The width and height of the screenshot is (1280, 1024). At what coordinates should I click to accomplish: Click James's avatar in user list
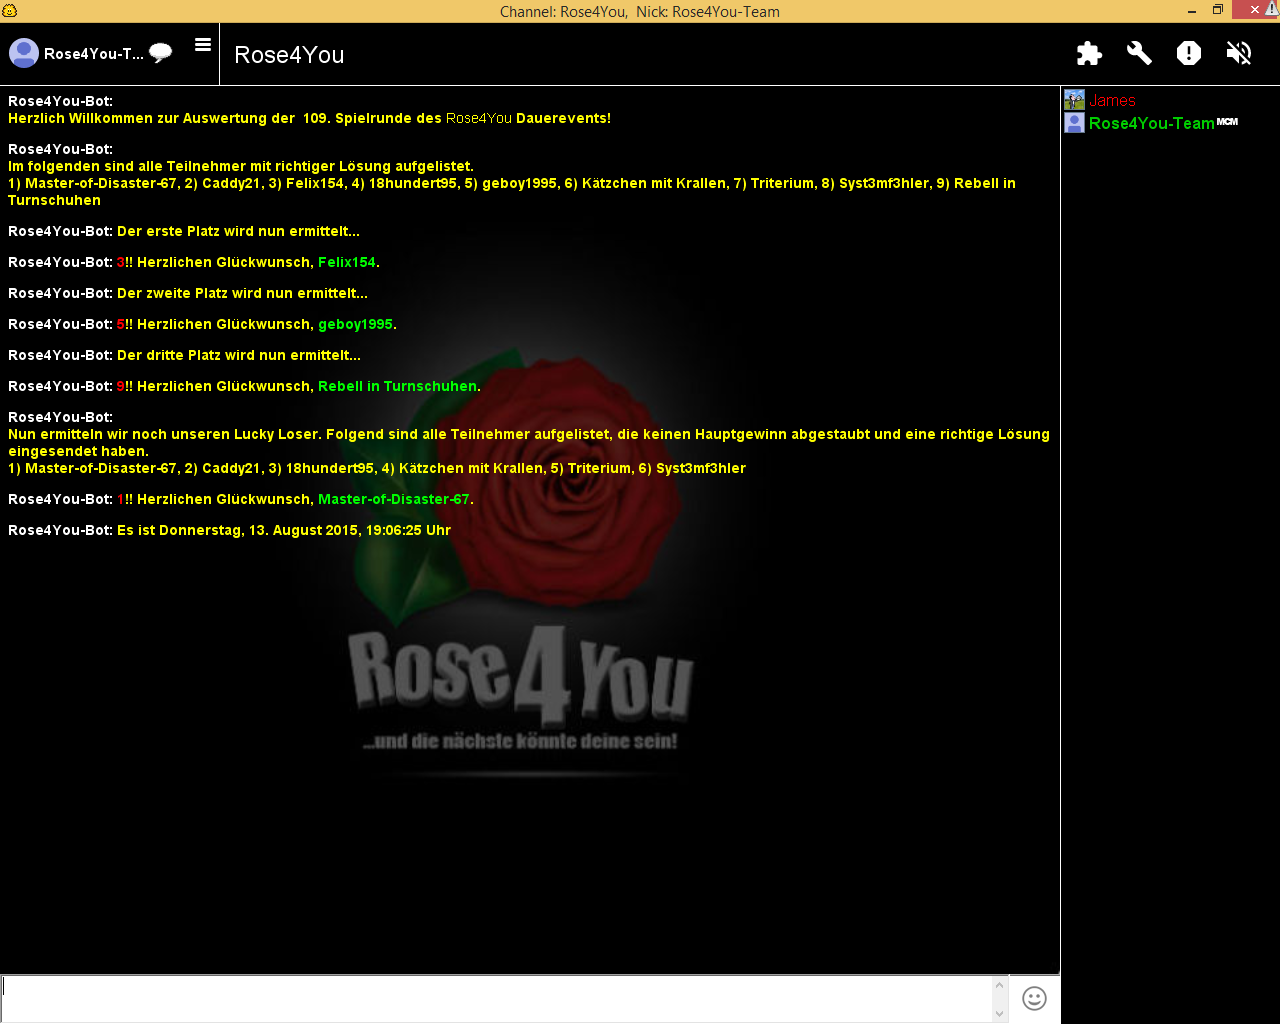pyautogui.click(x=1074, y=100)
